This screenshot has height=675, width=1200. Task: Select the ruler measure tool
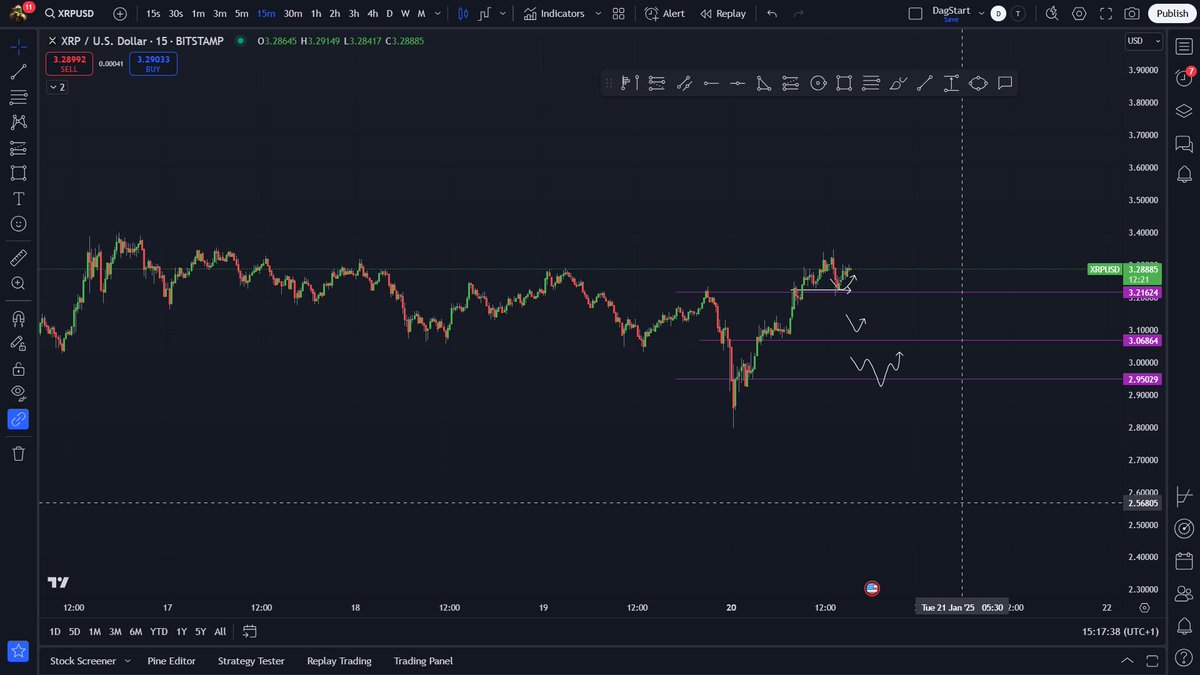(x=18, y=258)
